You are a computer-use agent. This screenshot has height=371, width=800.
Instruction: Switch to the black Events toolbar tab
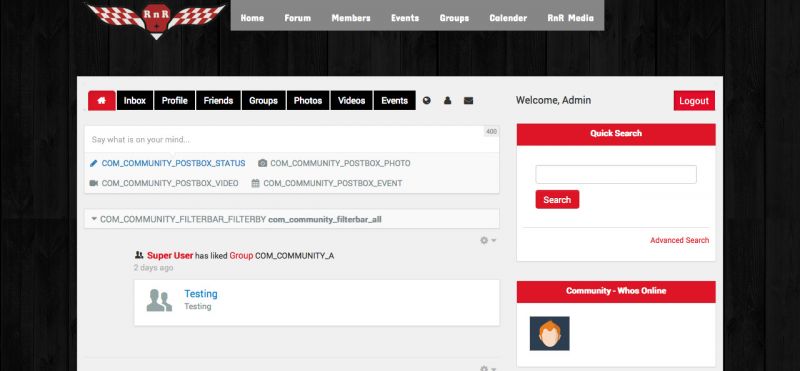point(394,101)
